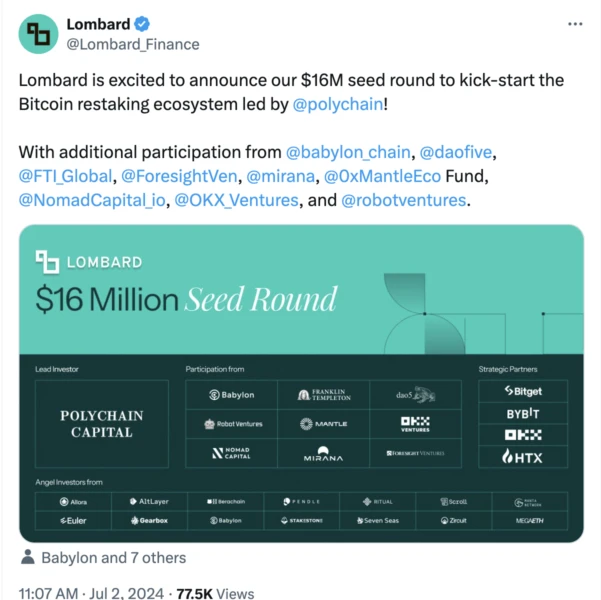The width and height of the screenshot is (601, 600).
Task: Click the @mirana mention
Action: (282, 176)
